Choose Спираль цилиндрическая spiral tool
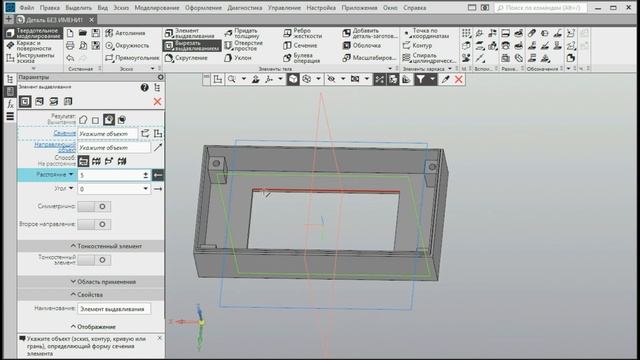The image size is (640, 360). click(x=429, y=58)
